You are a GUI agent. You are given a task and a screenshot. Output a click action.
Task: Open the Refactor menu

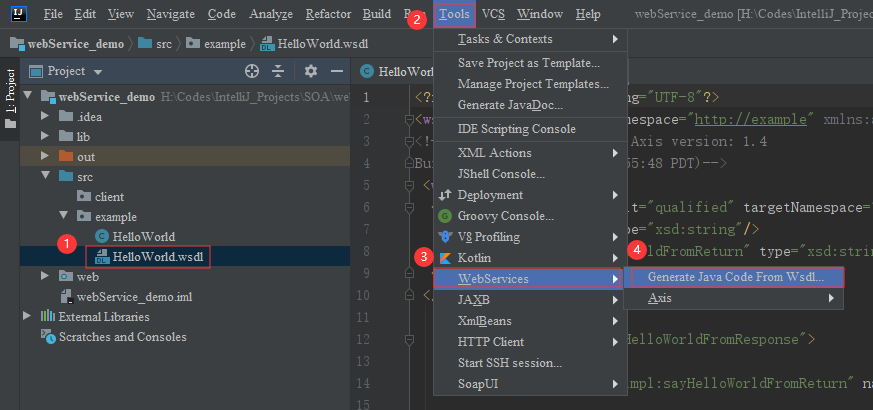[328, 14]
